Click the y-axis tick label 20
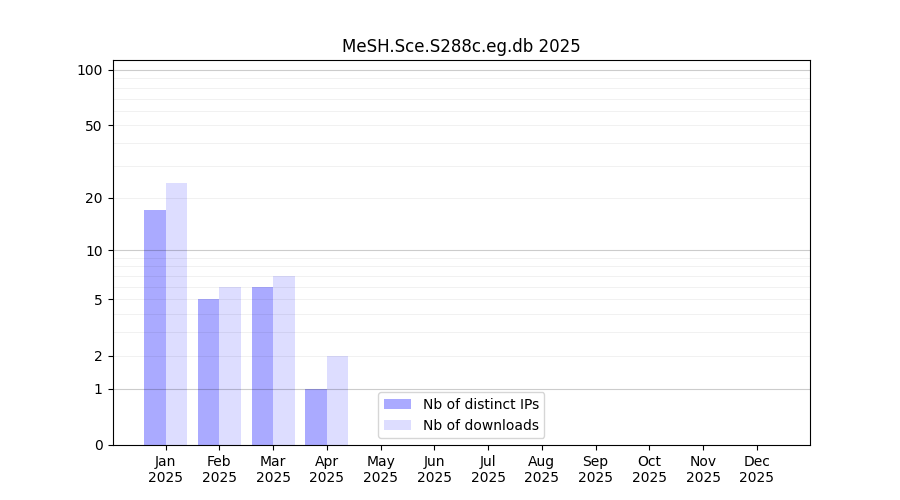This screenshot has height=500, width=900. point(93,198)
